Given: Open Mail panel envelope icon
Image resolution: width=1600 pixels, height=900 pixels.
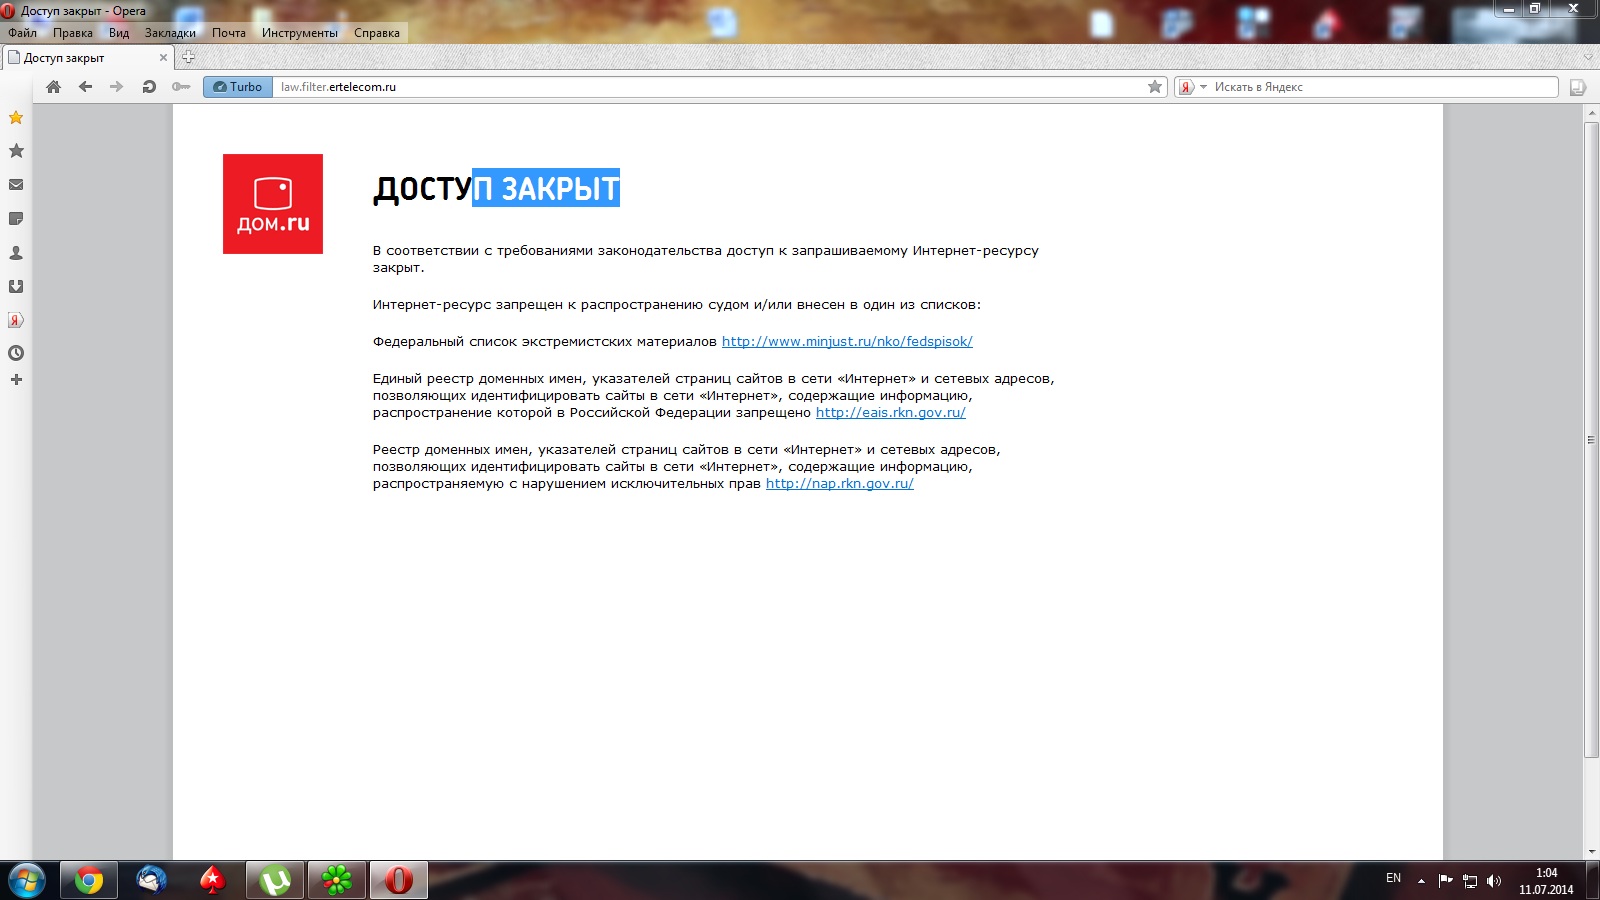Looking at the screenshot, I should coord(16,185).
